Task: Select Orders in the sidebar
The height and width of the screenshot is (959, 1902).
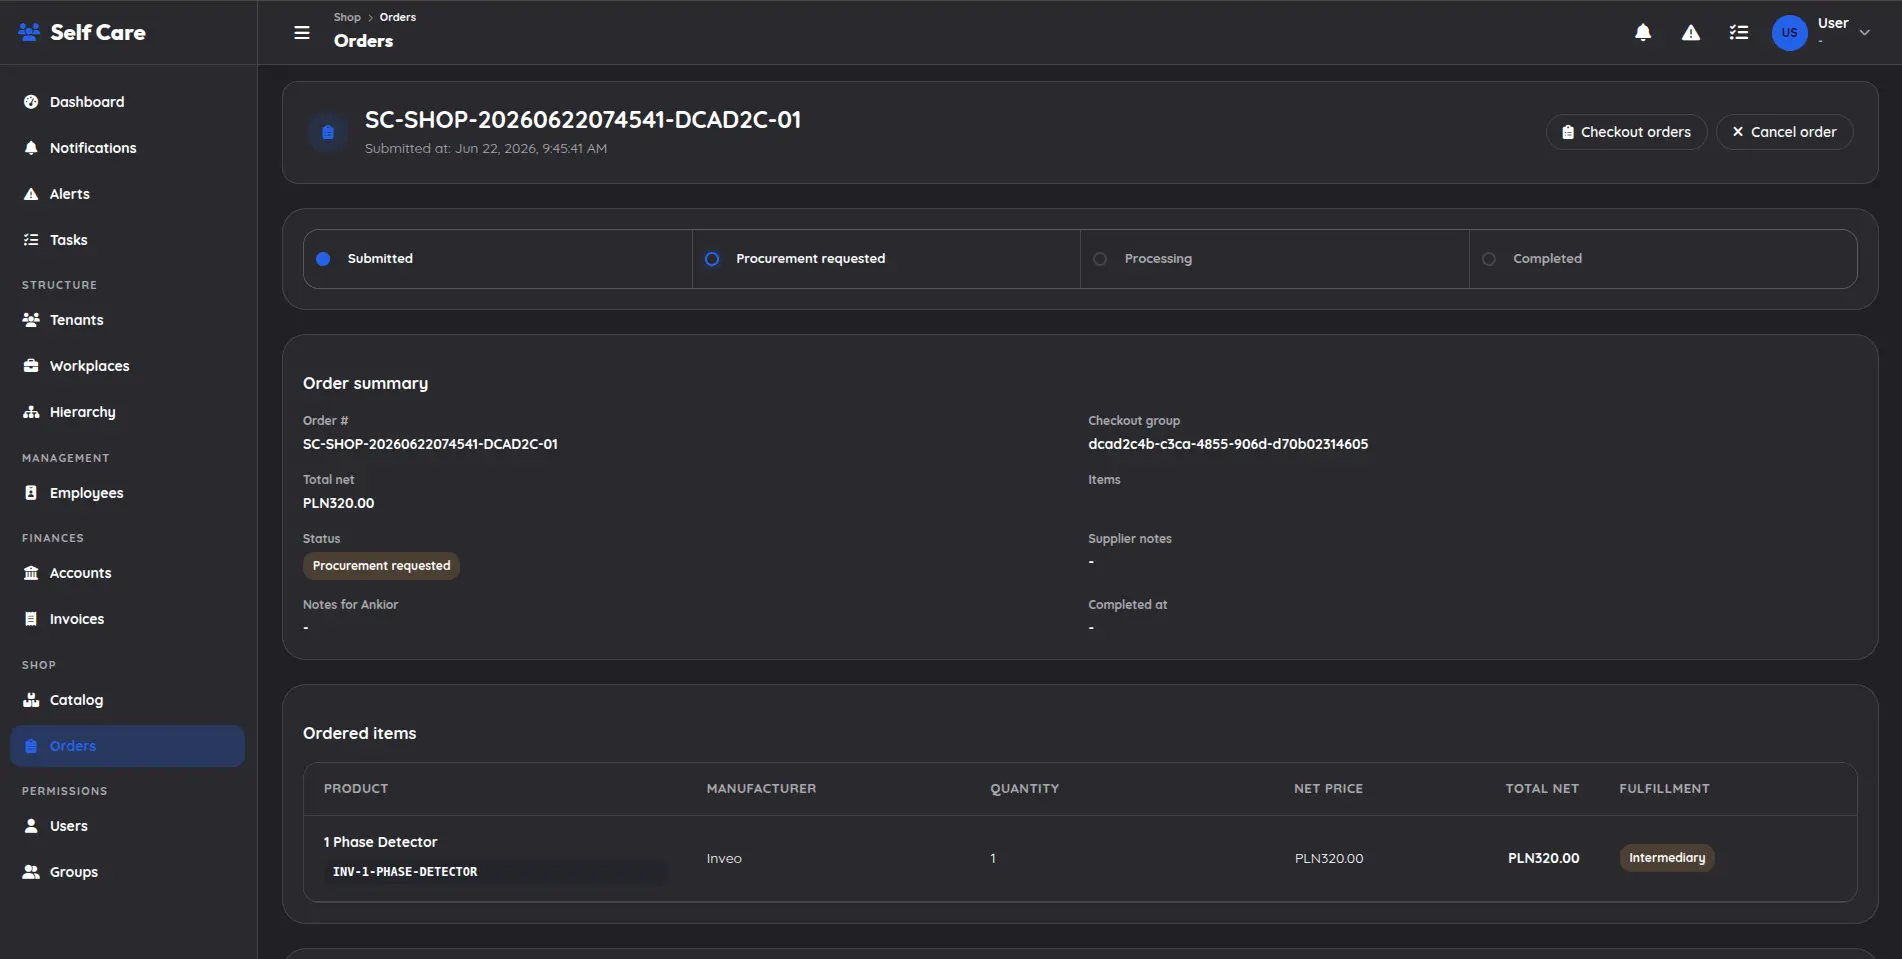Action: coord(128,746)
